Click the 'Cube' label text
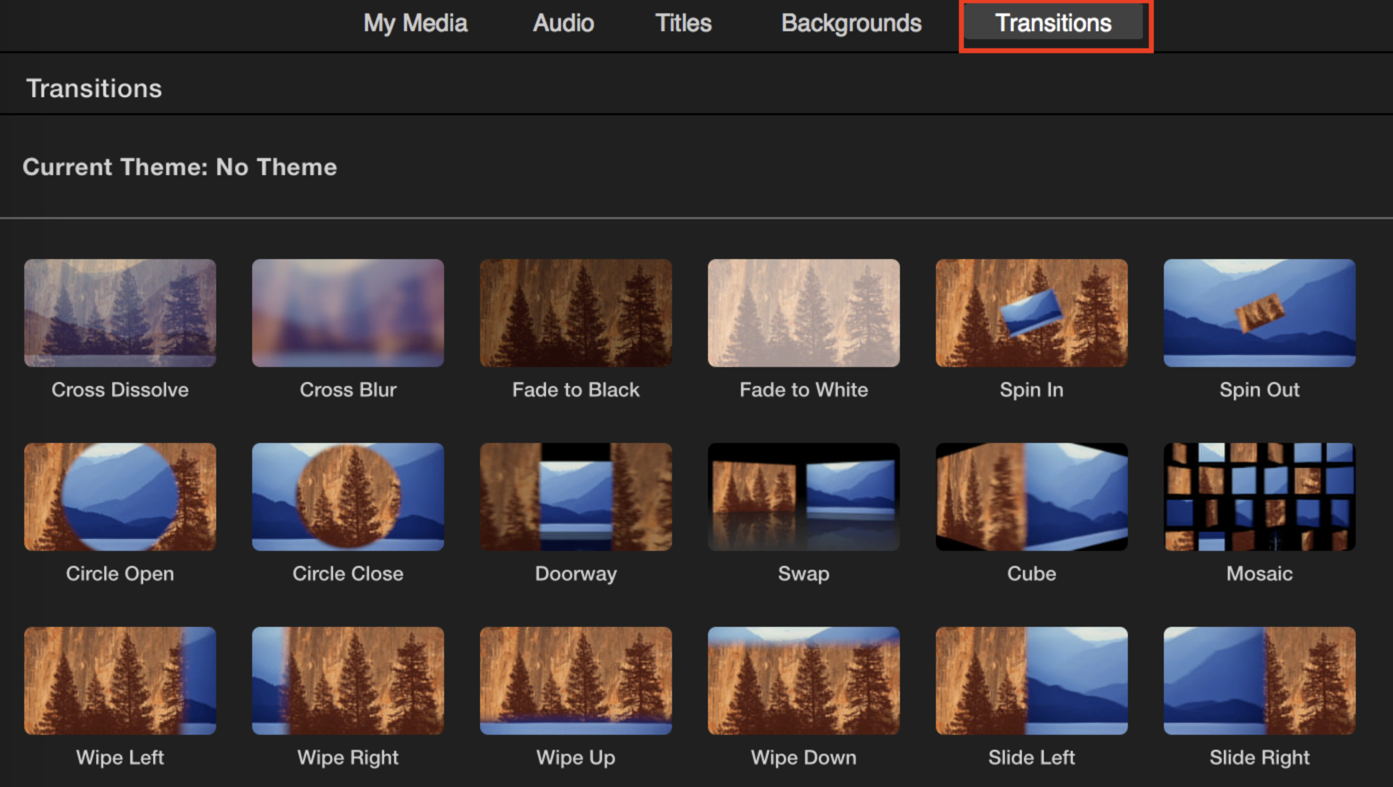1393x787 pixels. click(1032, 574)
